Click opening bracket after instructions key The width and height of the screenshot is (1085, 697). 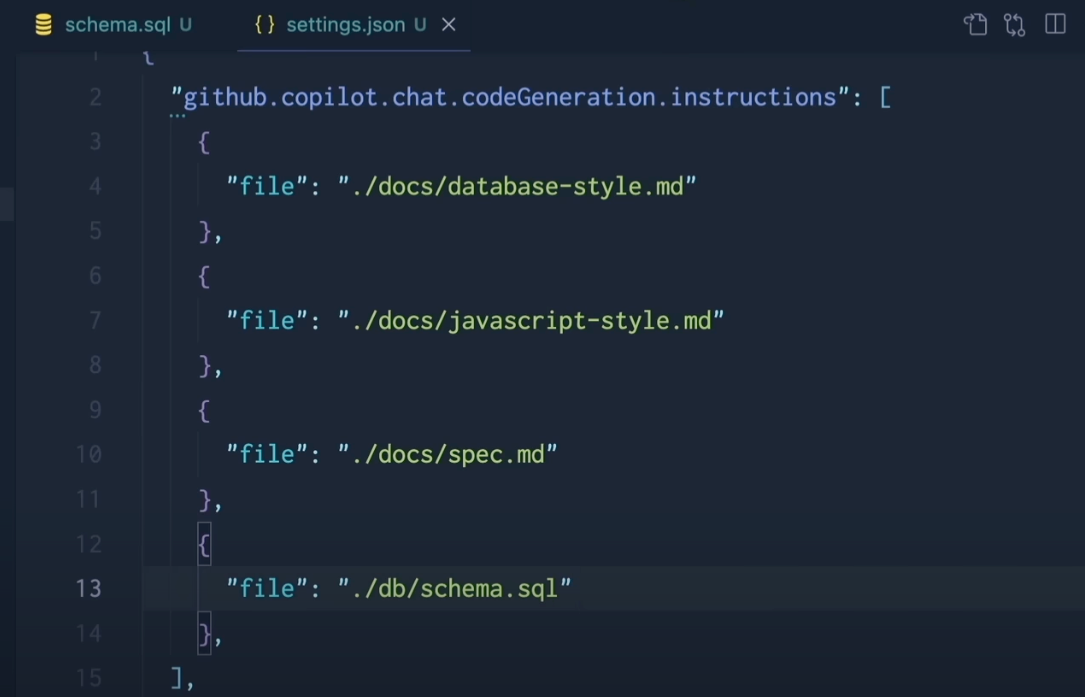click(885, 97)
